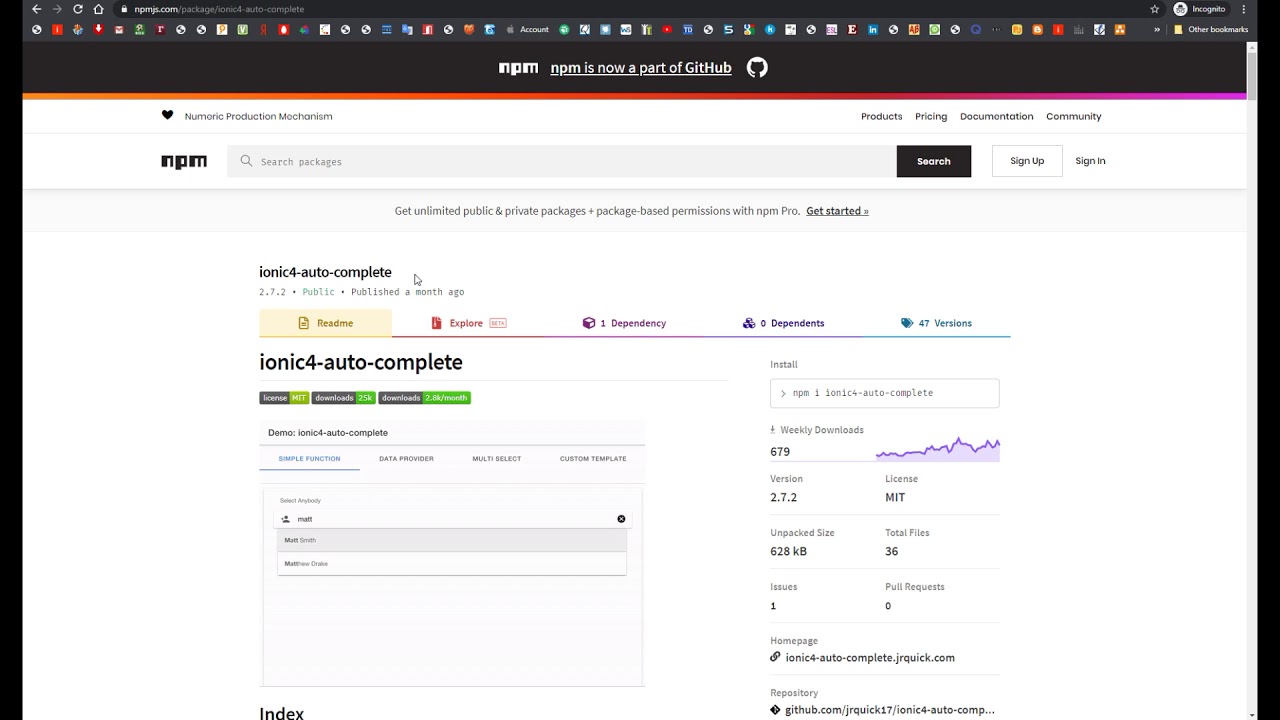Open homepage link ionic4-auto-complete.jrquick.com
The width and height of the screenshot is (1280, 720).
point(870,658)
